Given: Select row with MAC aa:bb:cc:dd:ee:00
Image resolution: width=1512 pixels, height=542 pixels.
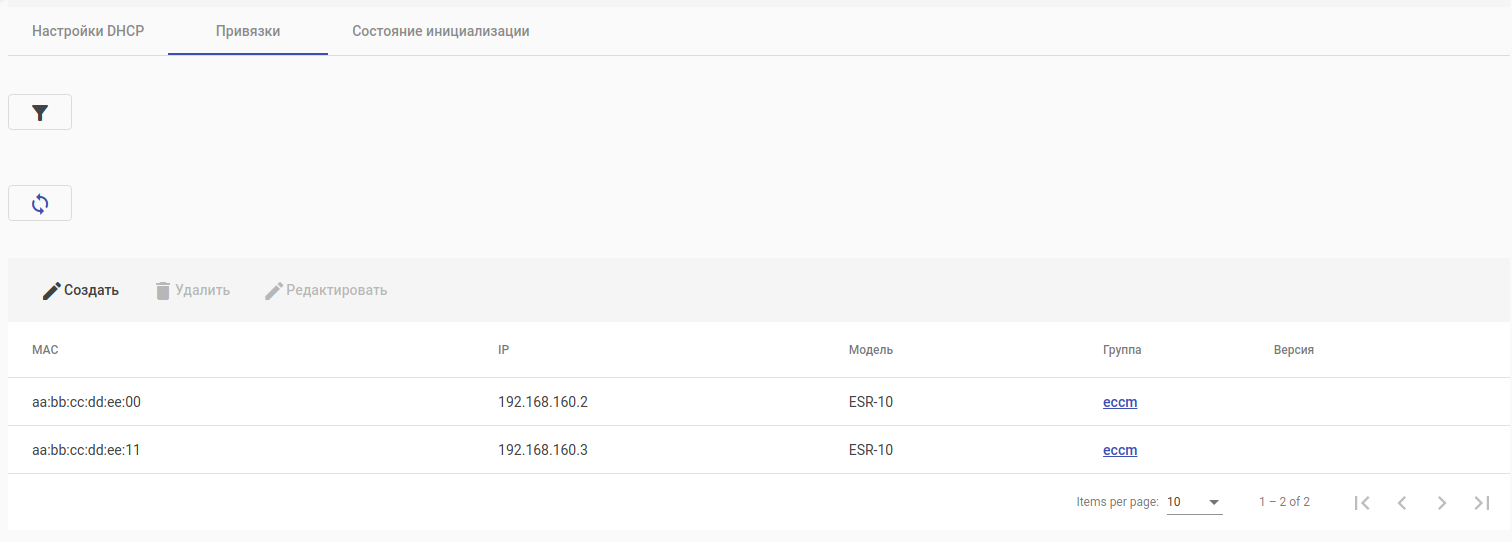Looking at the screenshot, I should (86, 402).
